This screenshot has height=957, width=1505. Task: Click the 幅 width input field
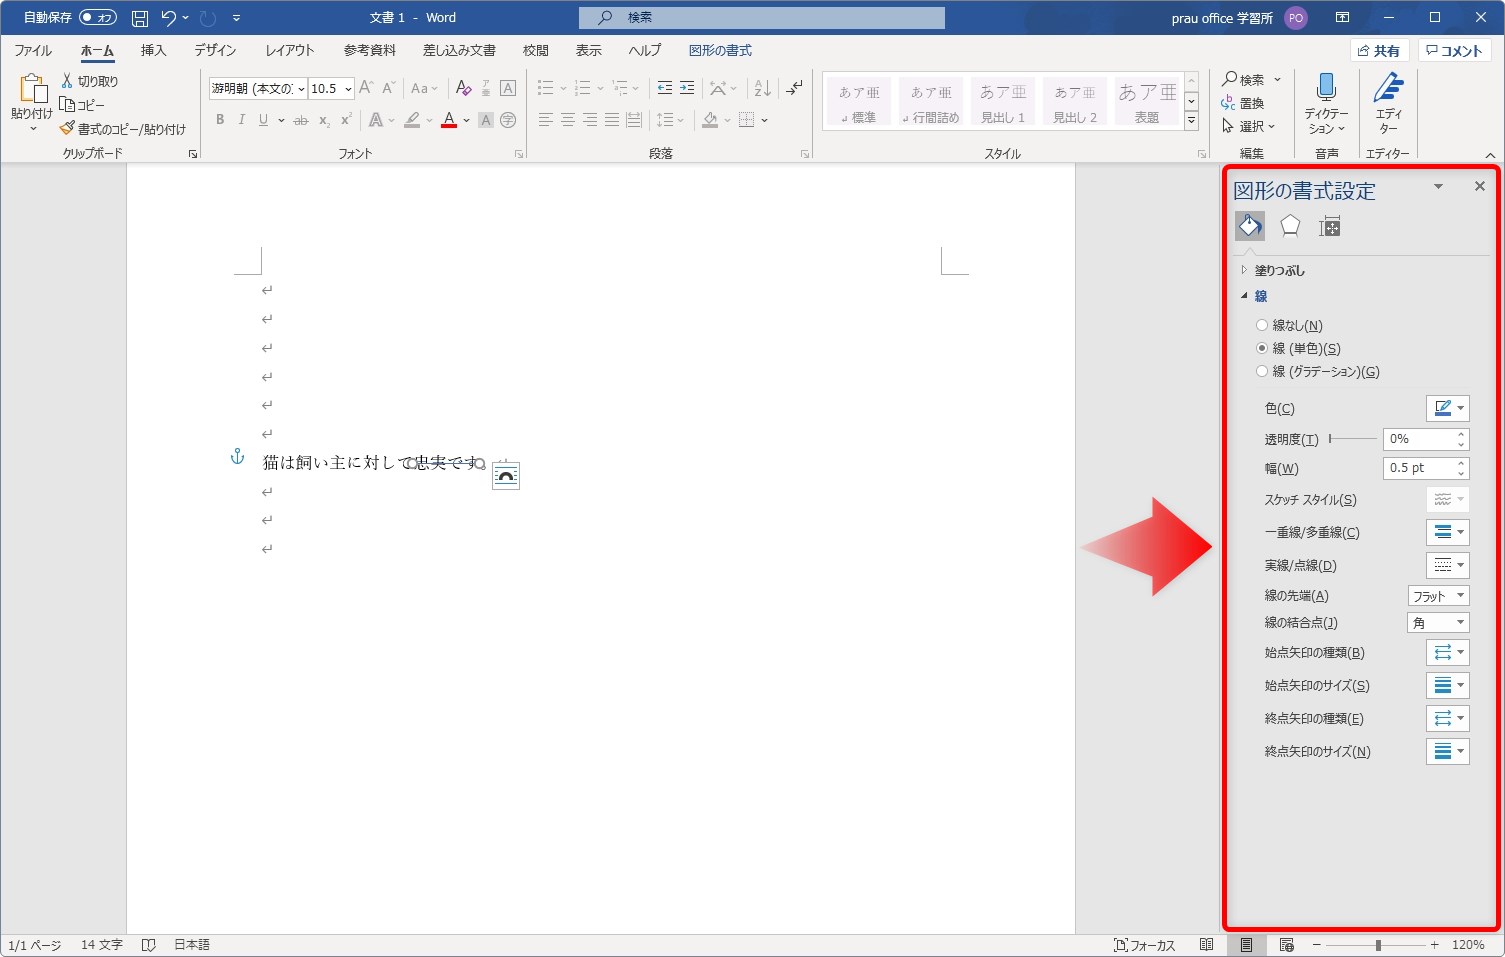(1418, 468)
